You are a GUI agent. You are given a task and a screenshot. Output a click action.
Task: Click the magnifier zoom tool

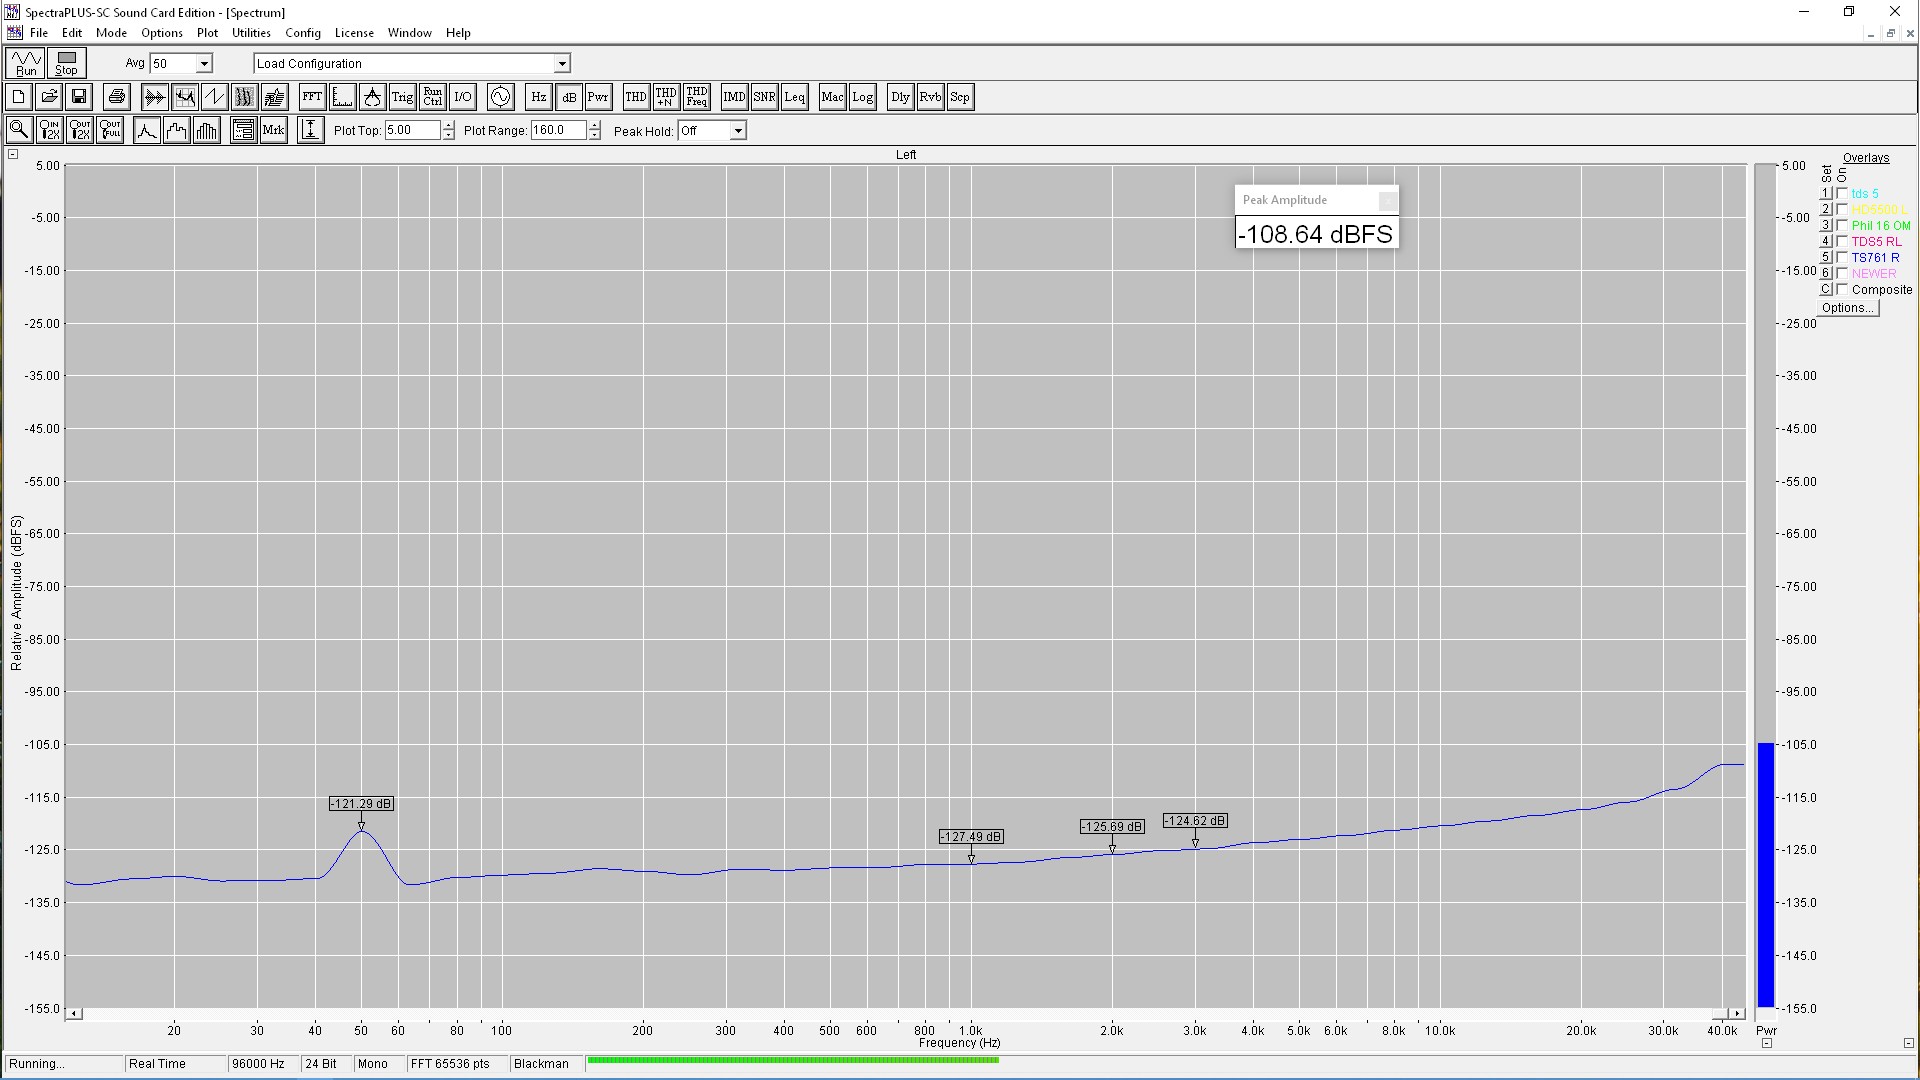[19, 130]
